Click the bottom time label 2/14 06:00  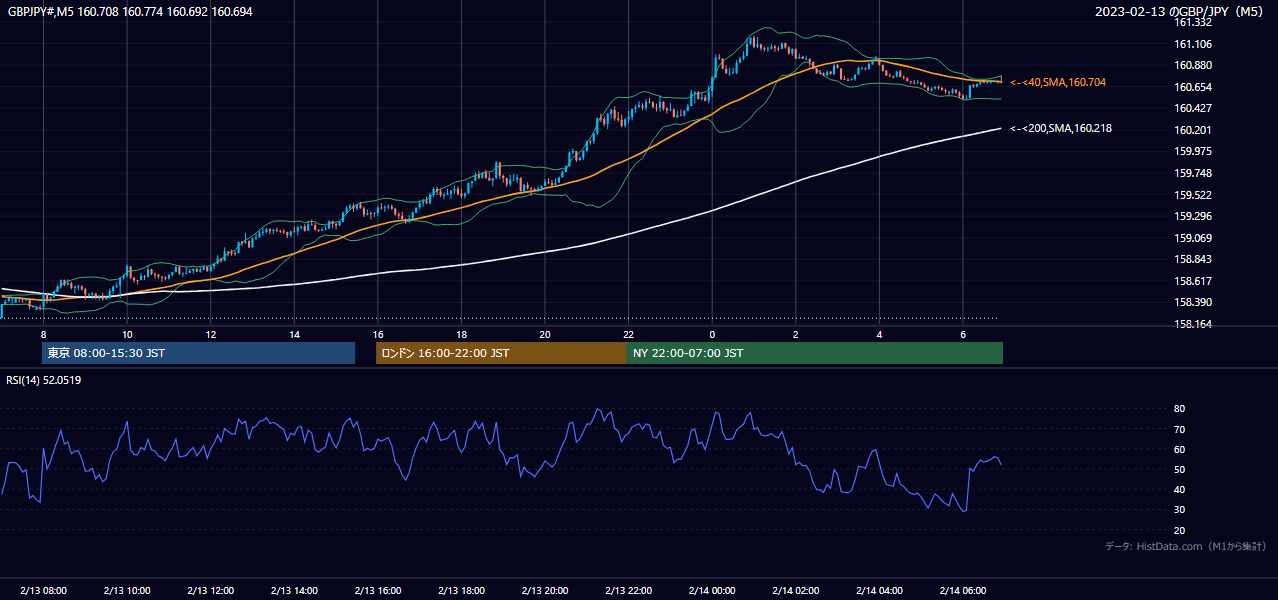[x=962, y=591]
